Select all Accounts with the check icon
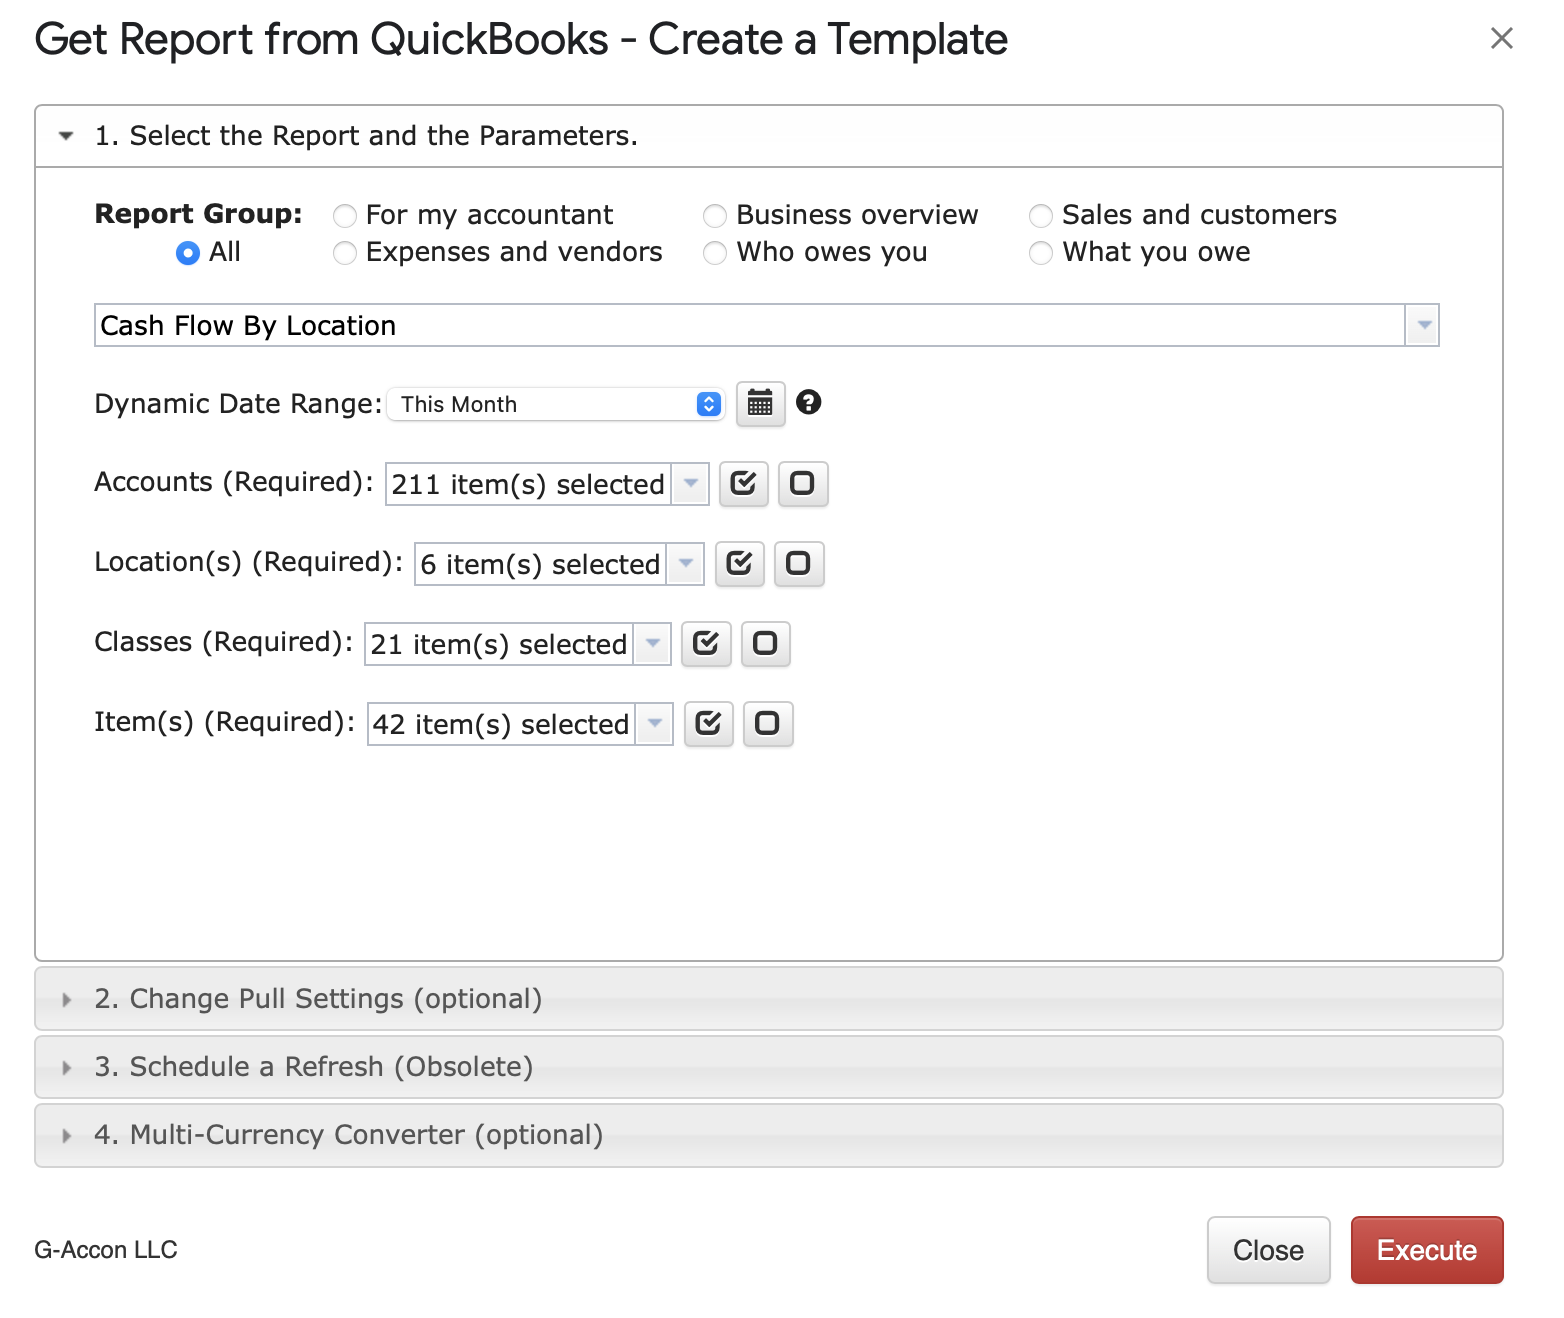Screen dimensions: 1564x1318 [743, 484]
